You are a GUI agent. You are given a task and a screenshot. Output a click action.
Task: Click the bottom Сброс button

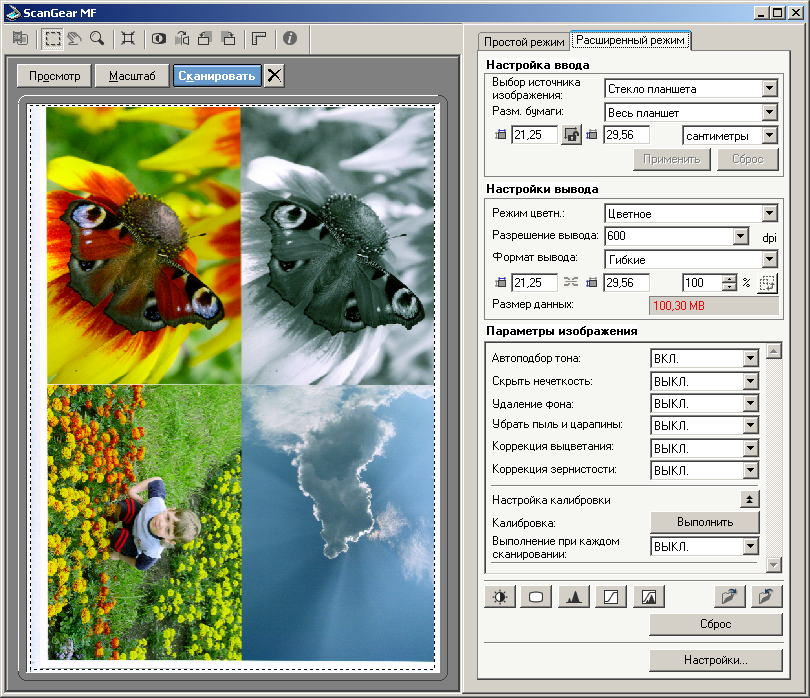[x=715, y=624]
